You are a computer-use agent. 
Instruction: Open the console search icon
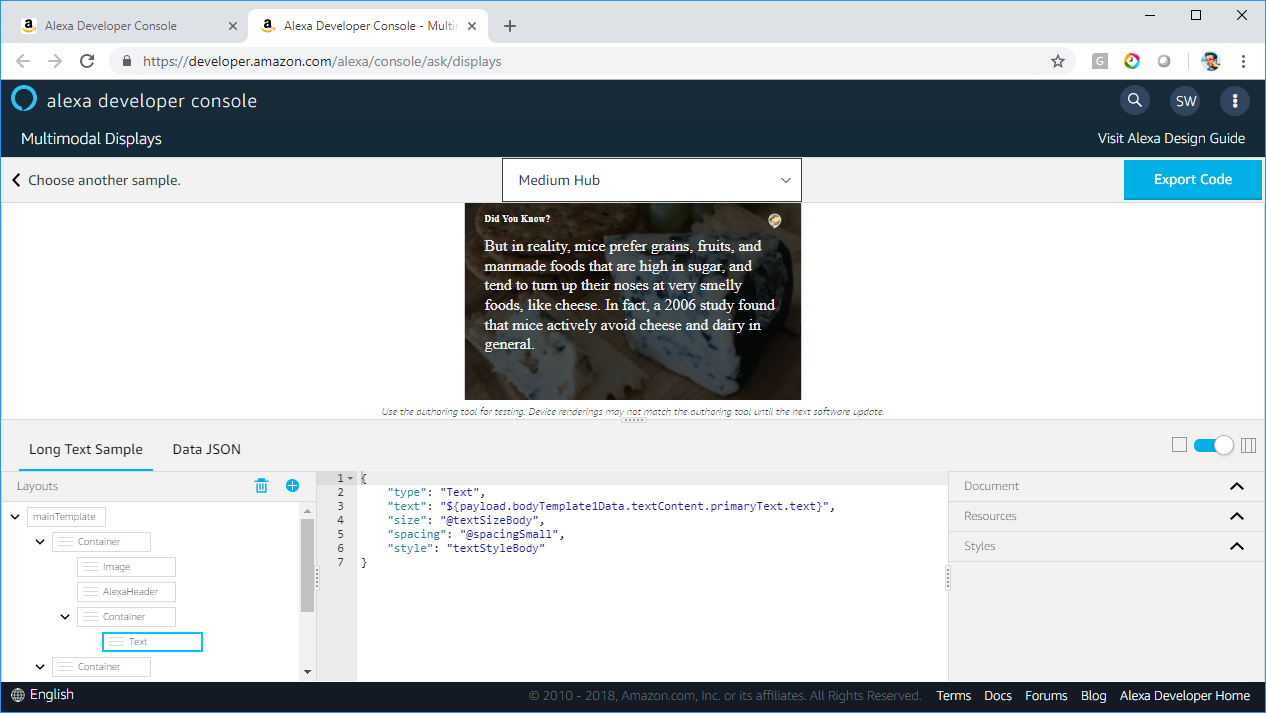[x=1134, y=100]
